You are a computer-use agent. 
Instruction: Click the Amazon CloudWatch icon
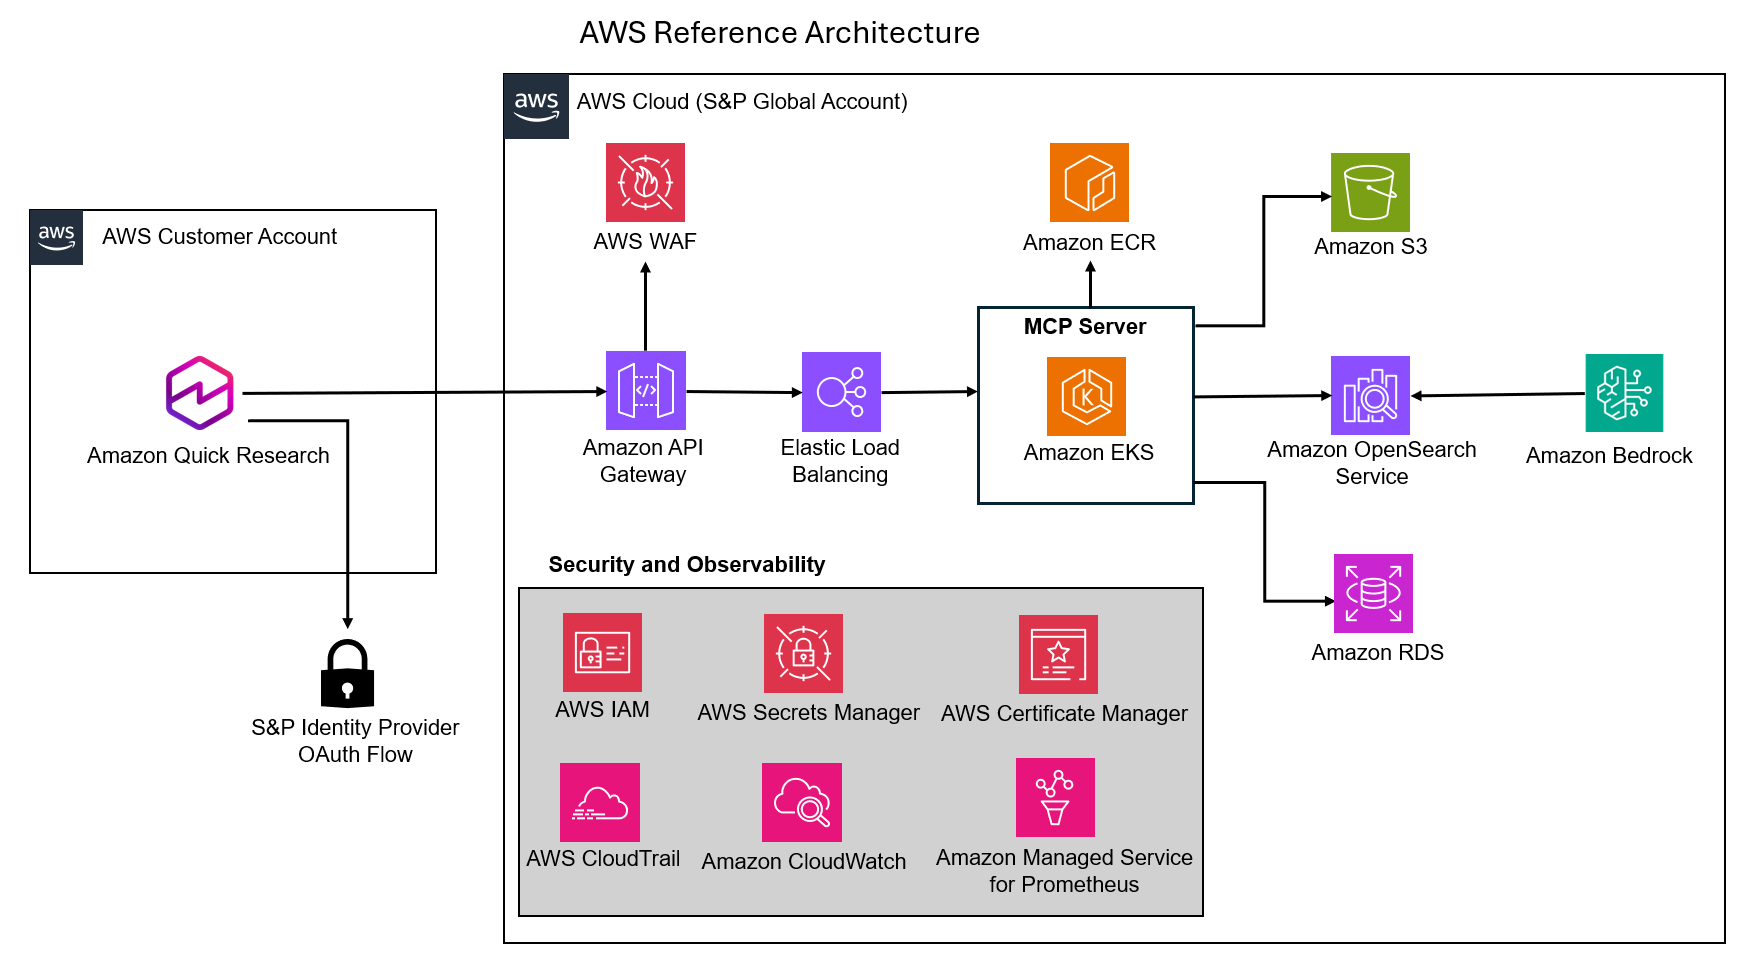click(x=801, y=801)
